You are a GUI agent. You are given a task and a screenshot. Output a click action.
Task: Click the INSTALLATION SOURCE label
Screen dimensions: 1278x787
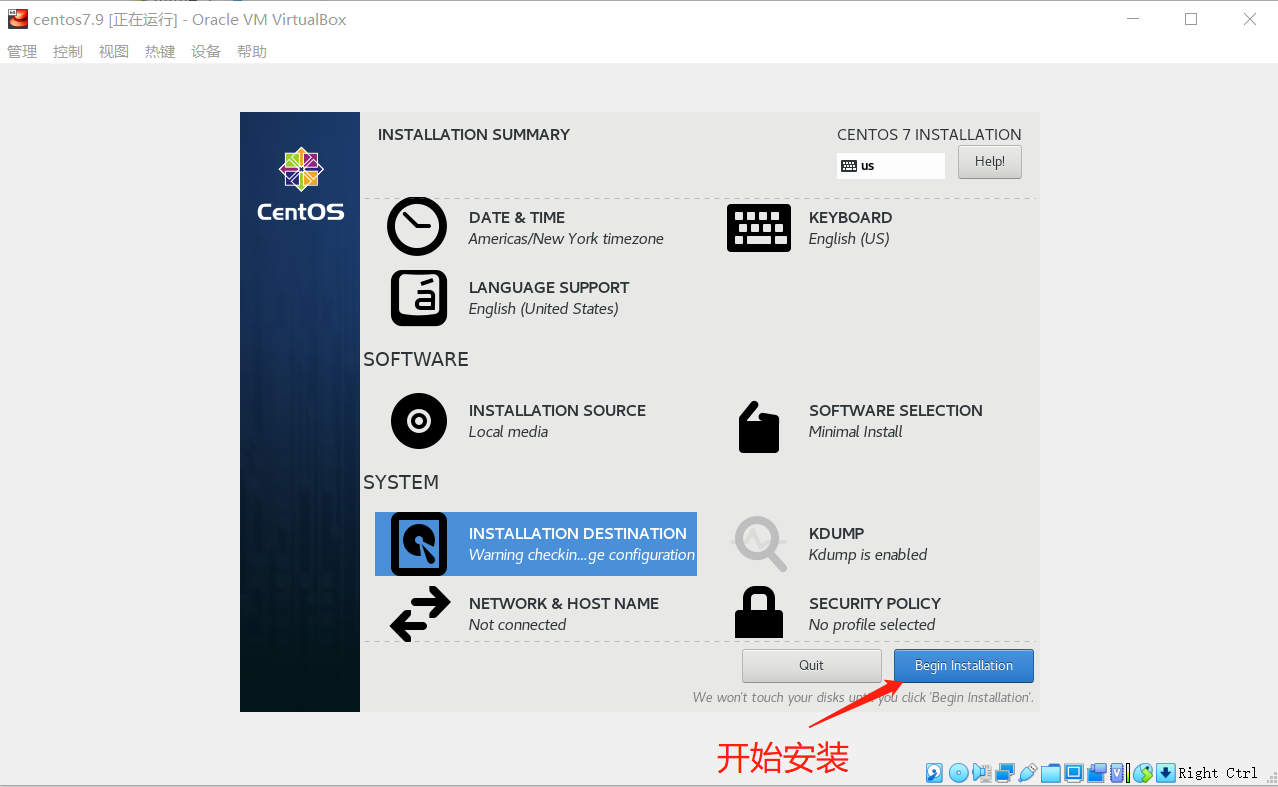(x=557, y=411)
